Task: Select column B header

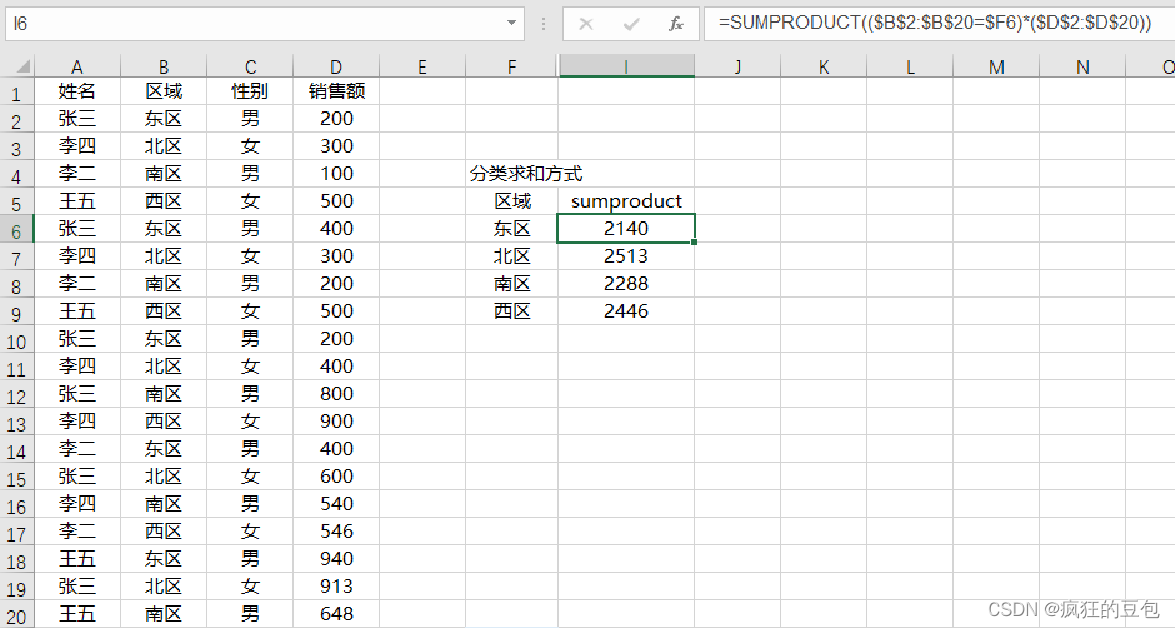Action: point(163,67)
